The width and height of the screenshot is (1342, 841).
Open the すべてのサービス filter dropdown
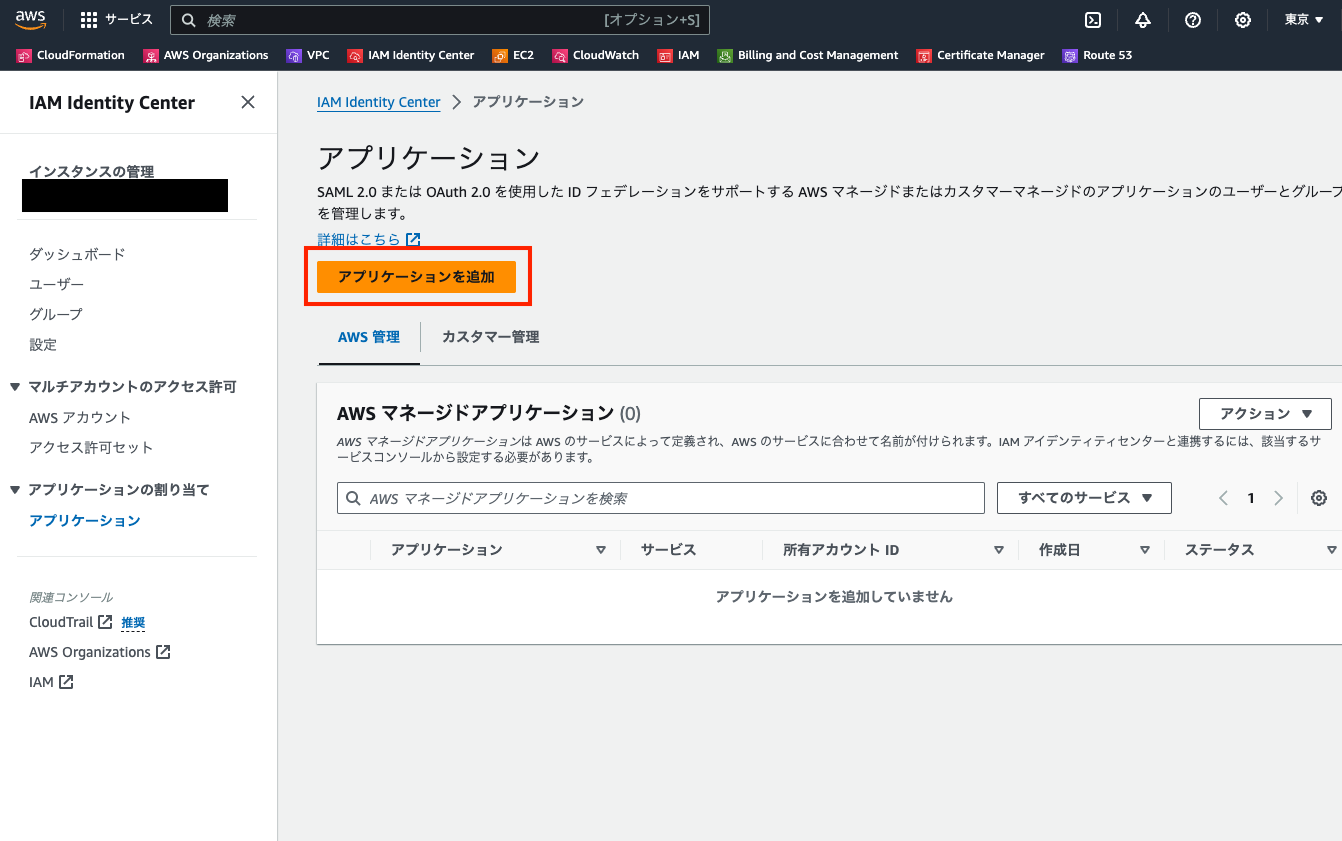(1083, 497)
